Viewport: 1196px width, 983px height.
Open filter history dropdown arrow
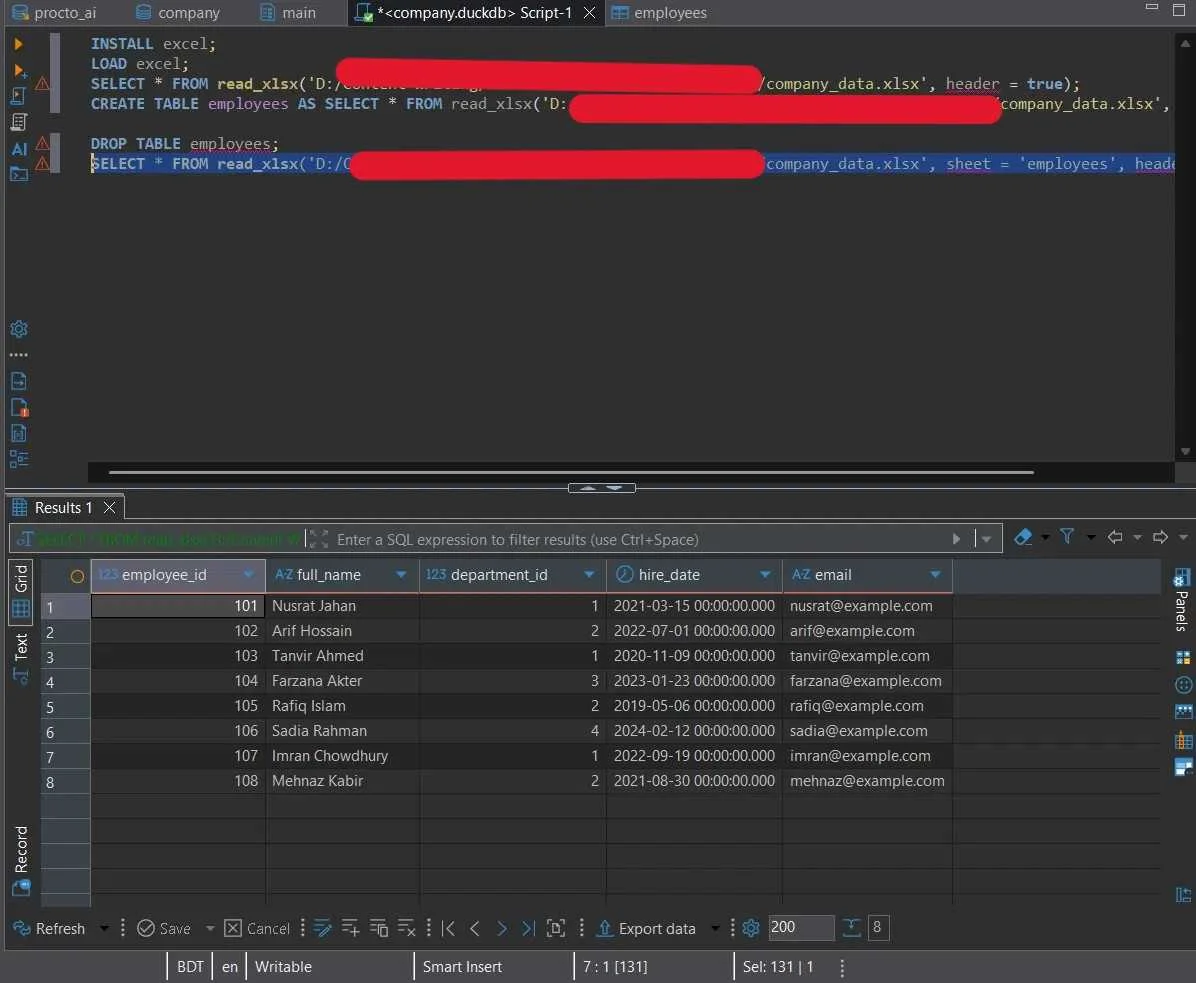(986, 539)
